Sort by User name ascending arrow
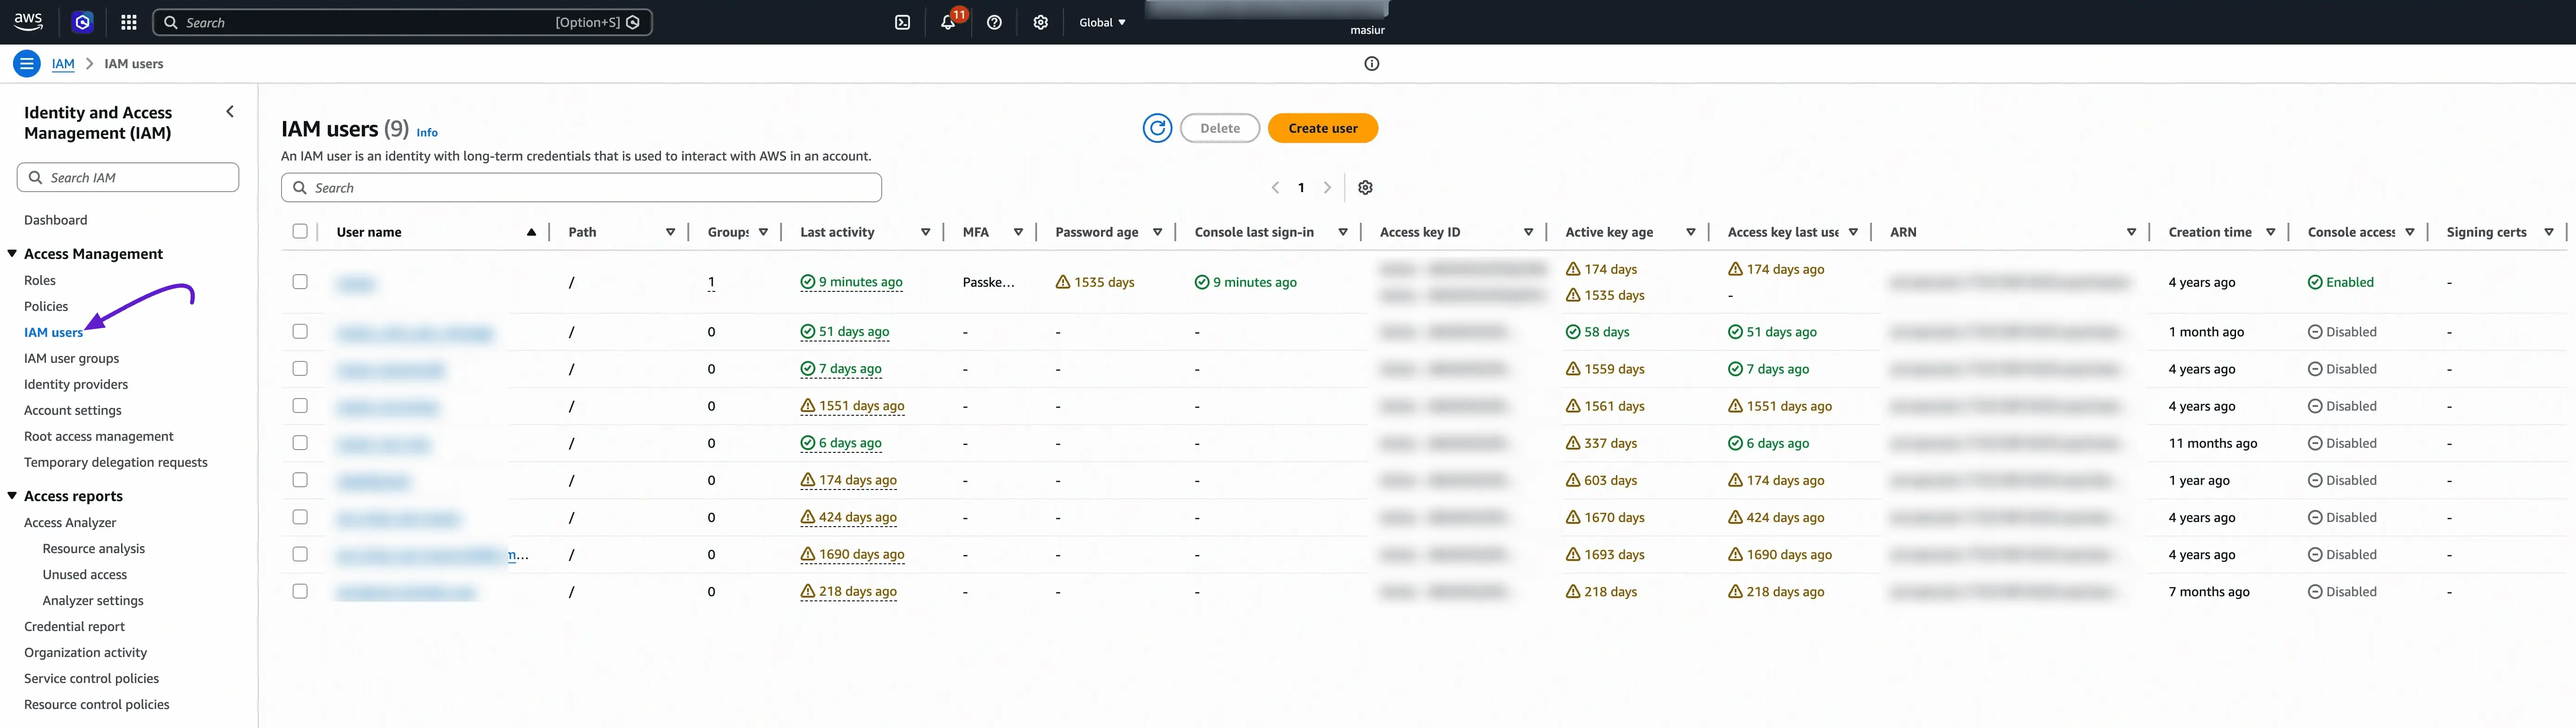The width and height of the screenshot is (2576, 728). (x=531, y=232)
